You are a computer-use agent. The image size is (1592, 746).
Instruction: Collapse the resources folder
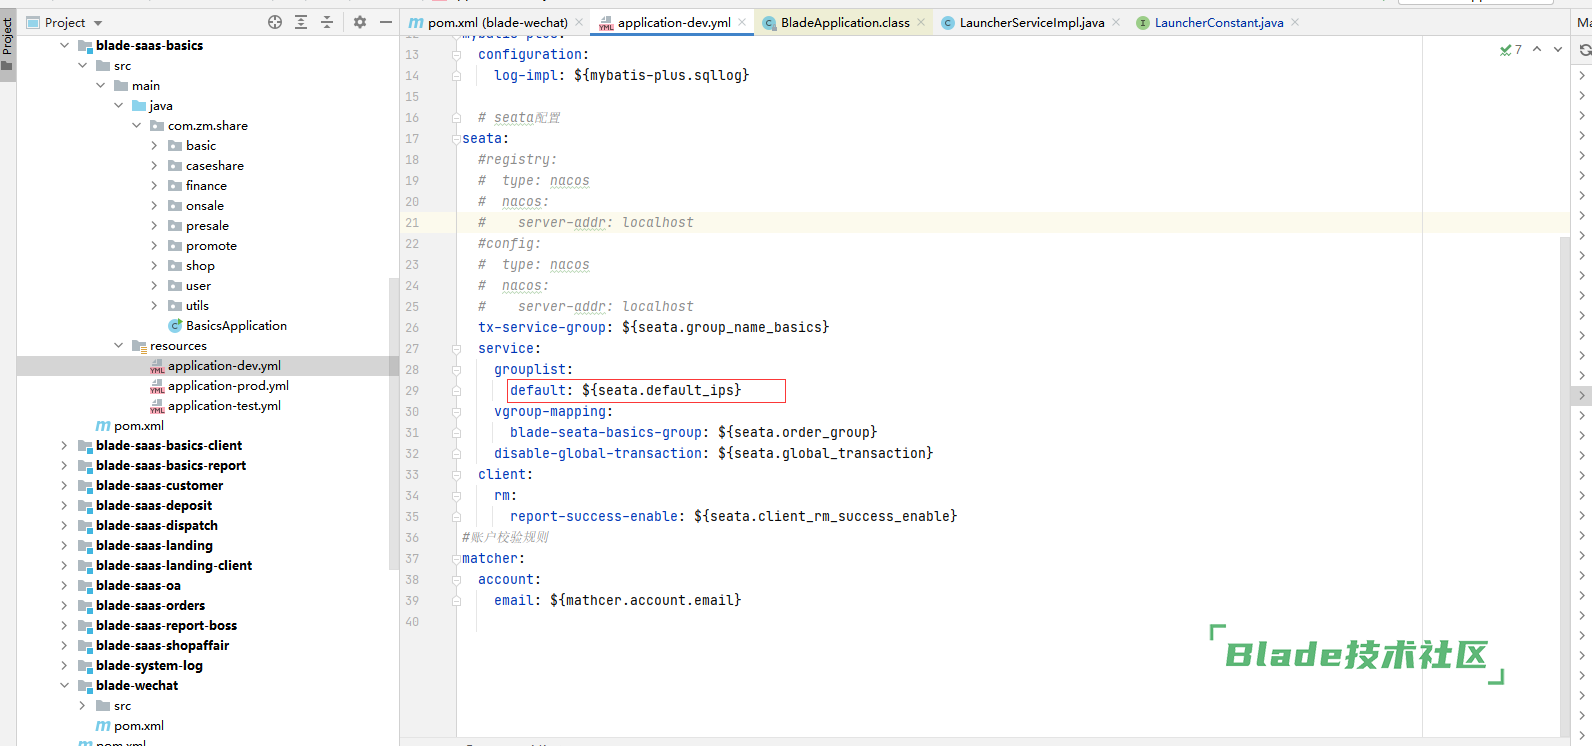click(x=119, y=345)
